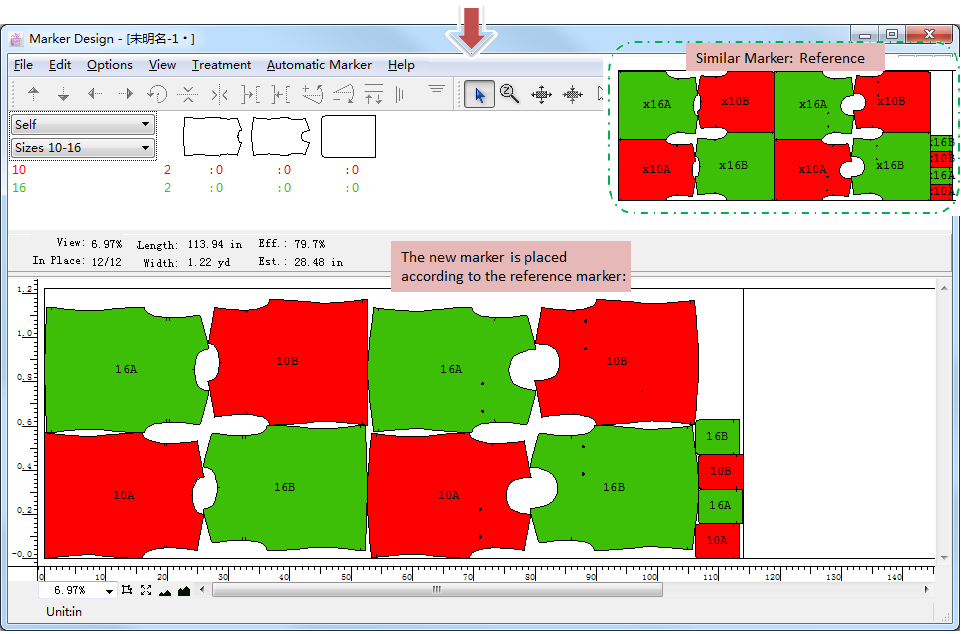Viewport: 961px width, 634px height.
Task: Click the small mountains zoom-out icon
Action: [165, 591]
